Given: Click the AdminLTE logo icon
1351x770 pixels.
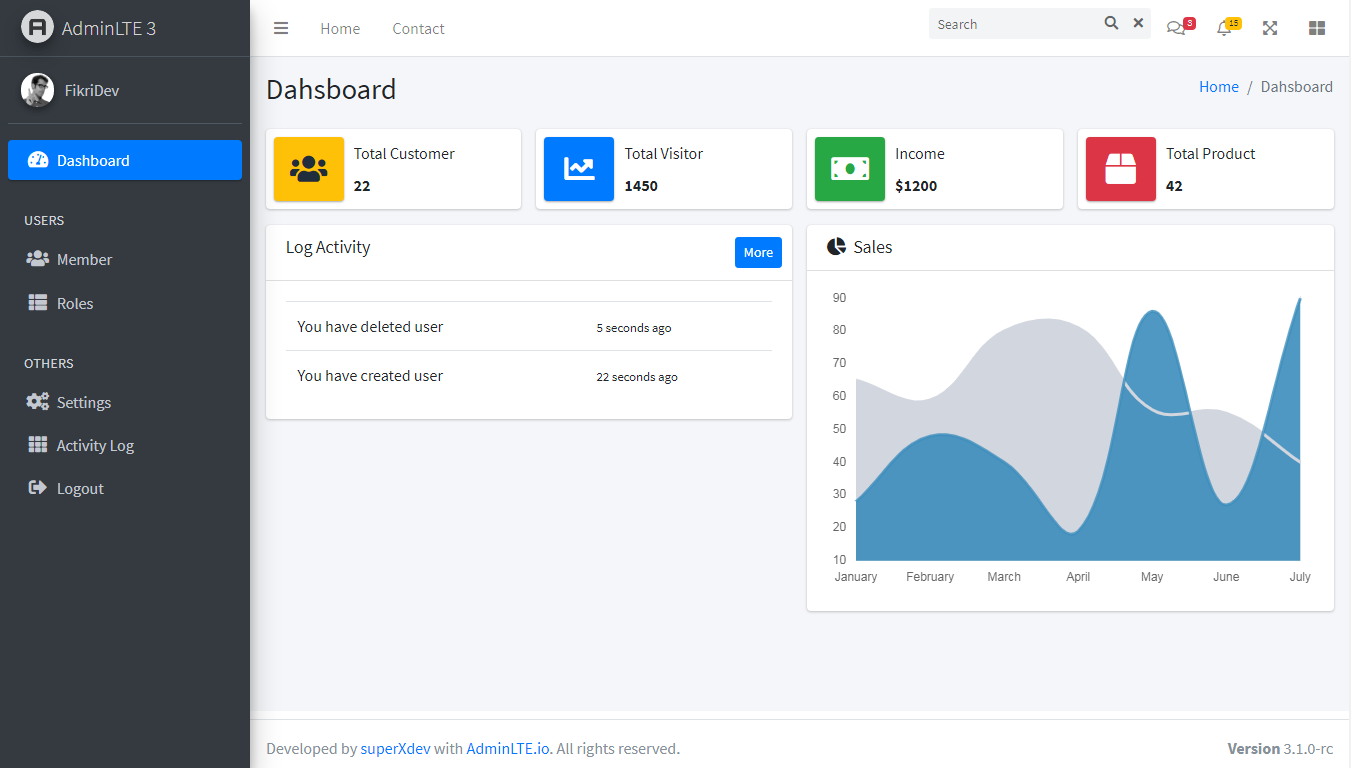Looking at the screenshot, I should tap(37, 27).
